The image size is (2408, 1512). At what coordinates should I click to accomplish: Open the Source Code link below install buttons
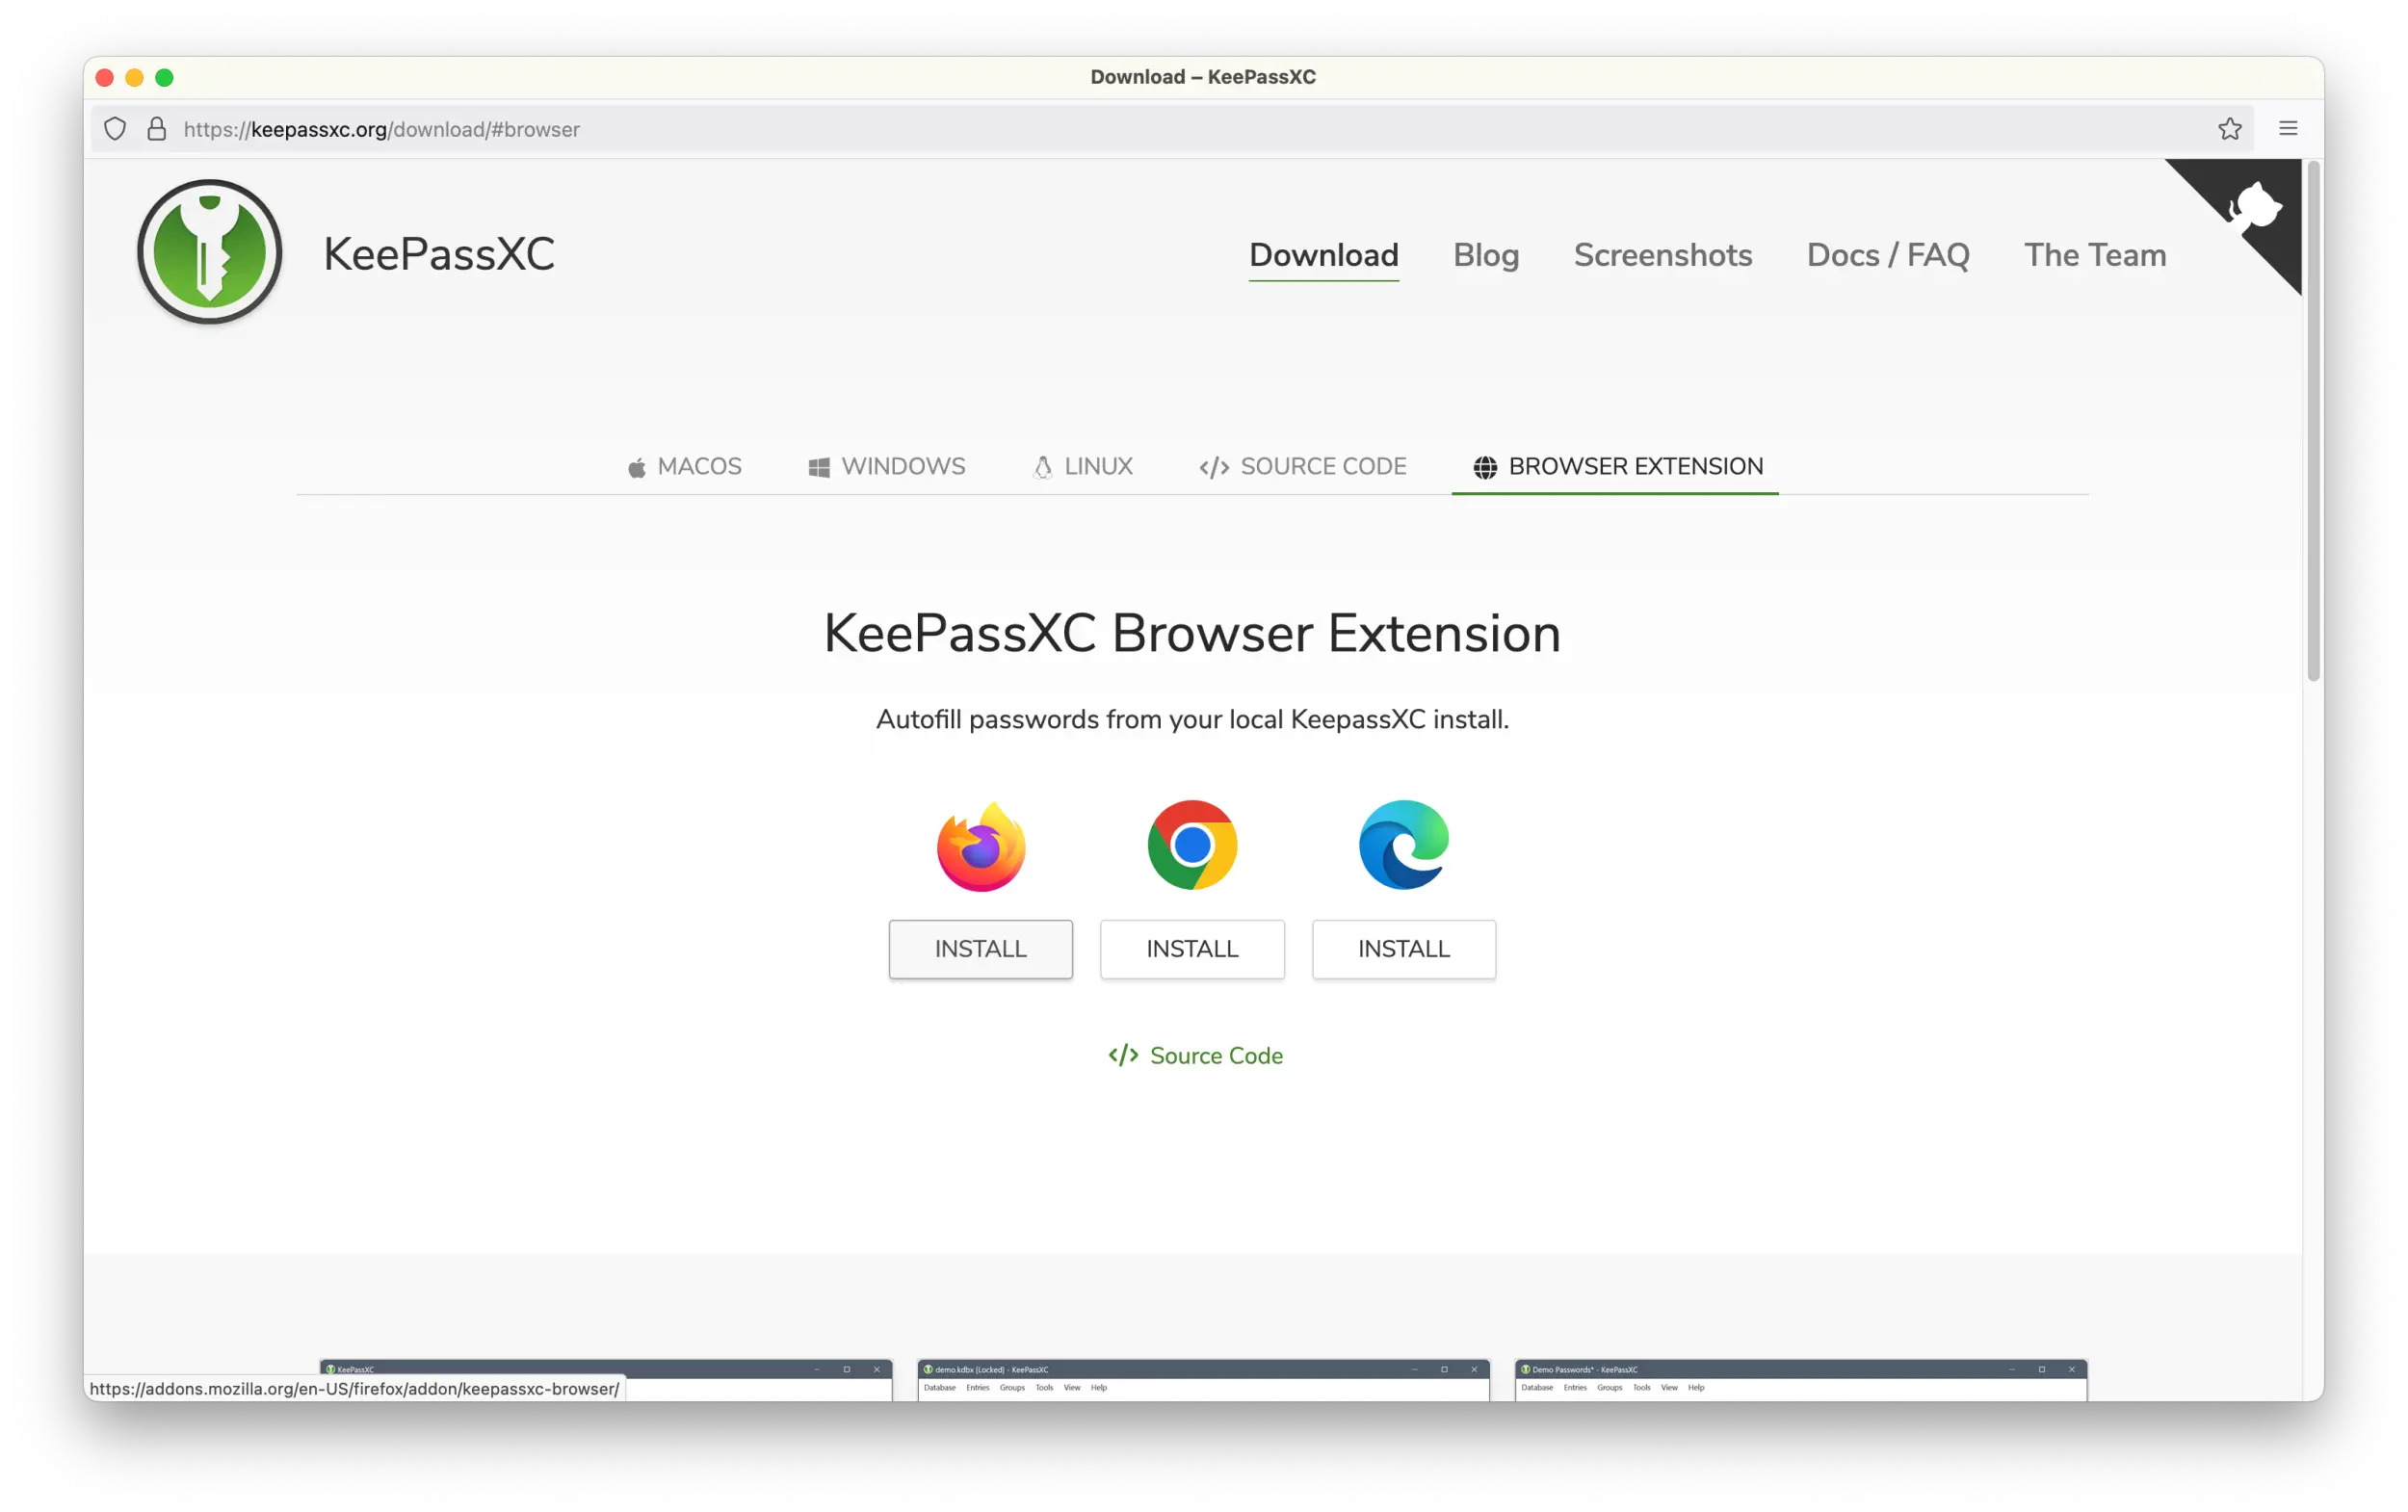(1195, 1055)
